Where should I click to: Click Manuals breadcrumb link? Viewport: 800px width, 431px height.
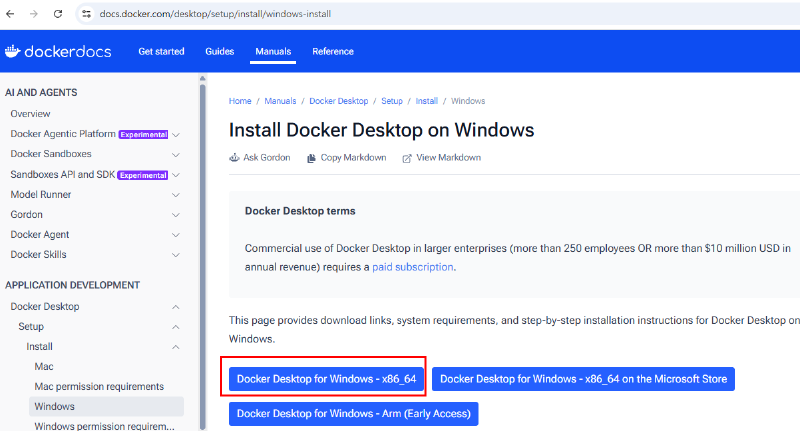pyautogui.click(x=280, y=101)
